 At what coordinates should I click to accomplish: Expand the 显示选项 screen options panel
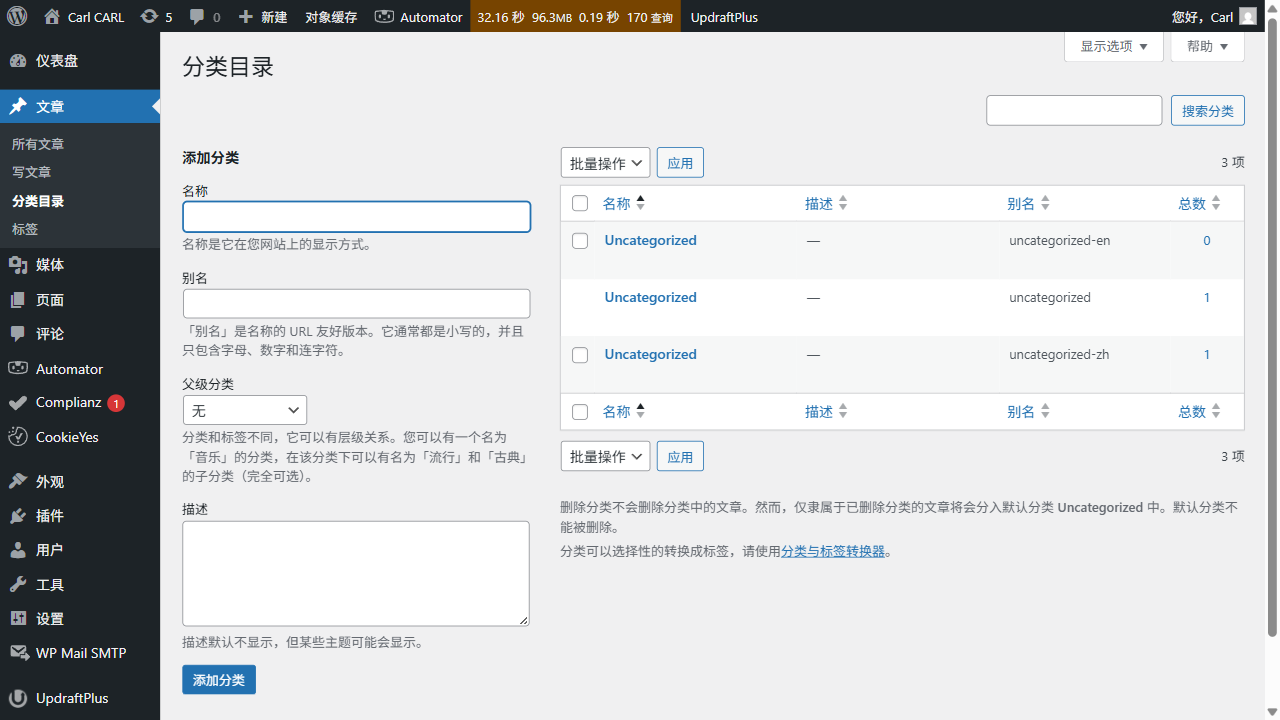tap(1112, 46)
